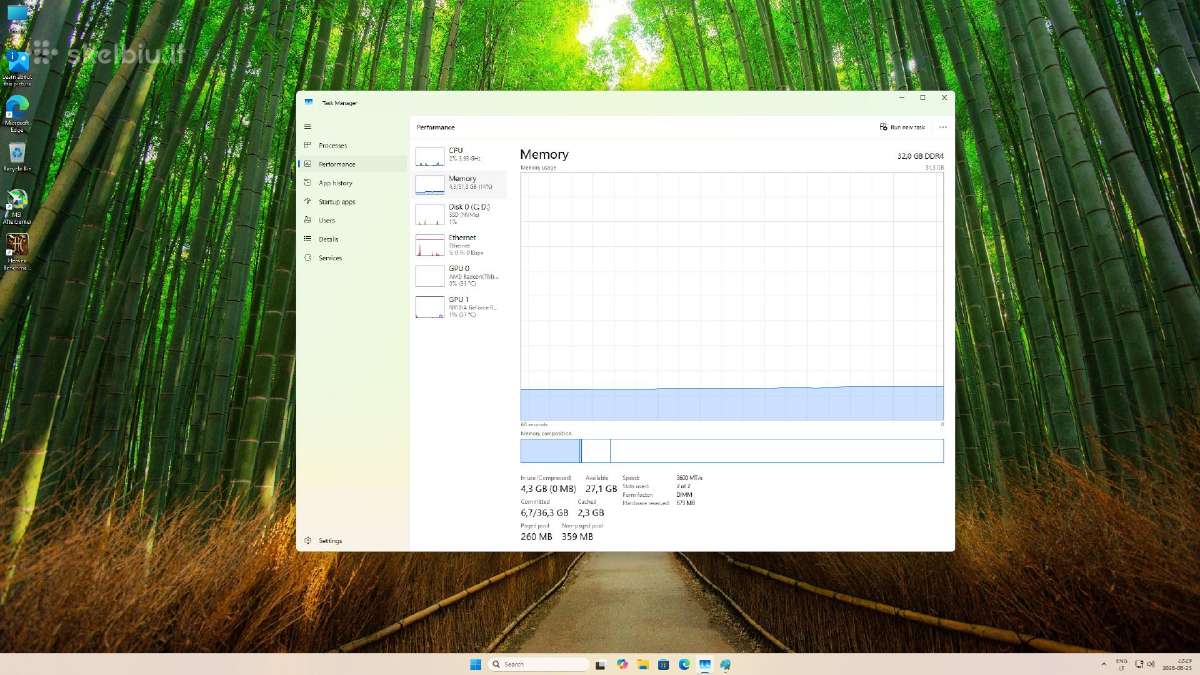Click the last pinned taskbar app icon
Screen dimensions: 1200x675
point(726,664)
